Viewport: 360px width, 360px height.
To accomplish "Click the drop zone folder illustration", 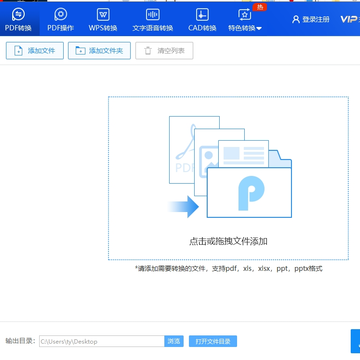I will pyautogui.click(x=230, y=167).
